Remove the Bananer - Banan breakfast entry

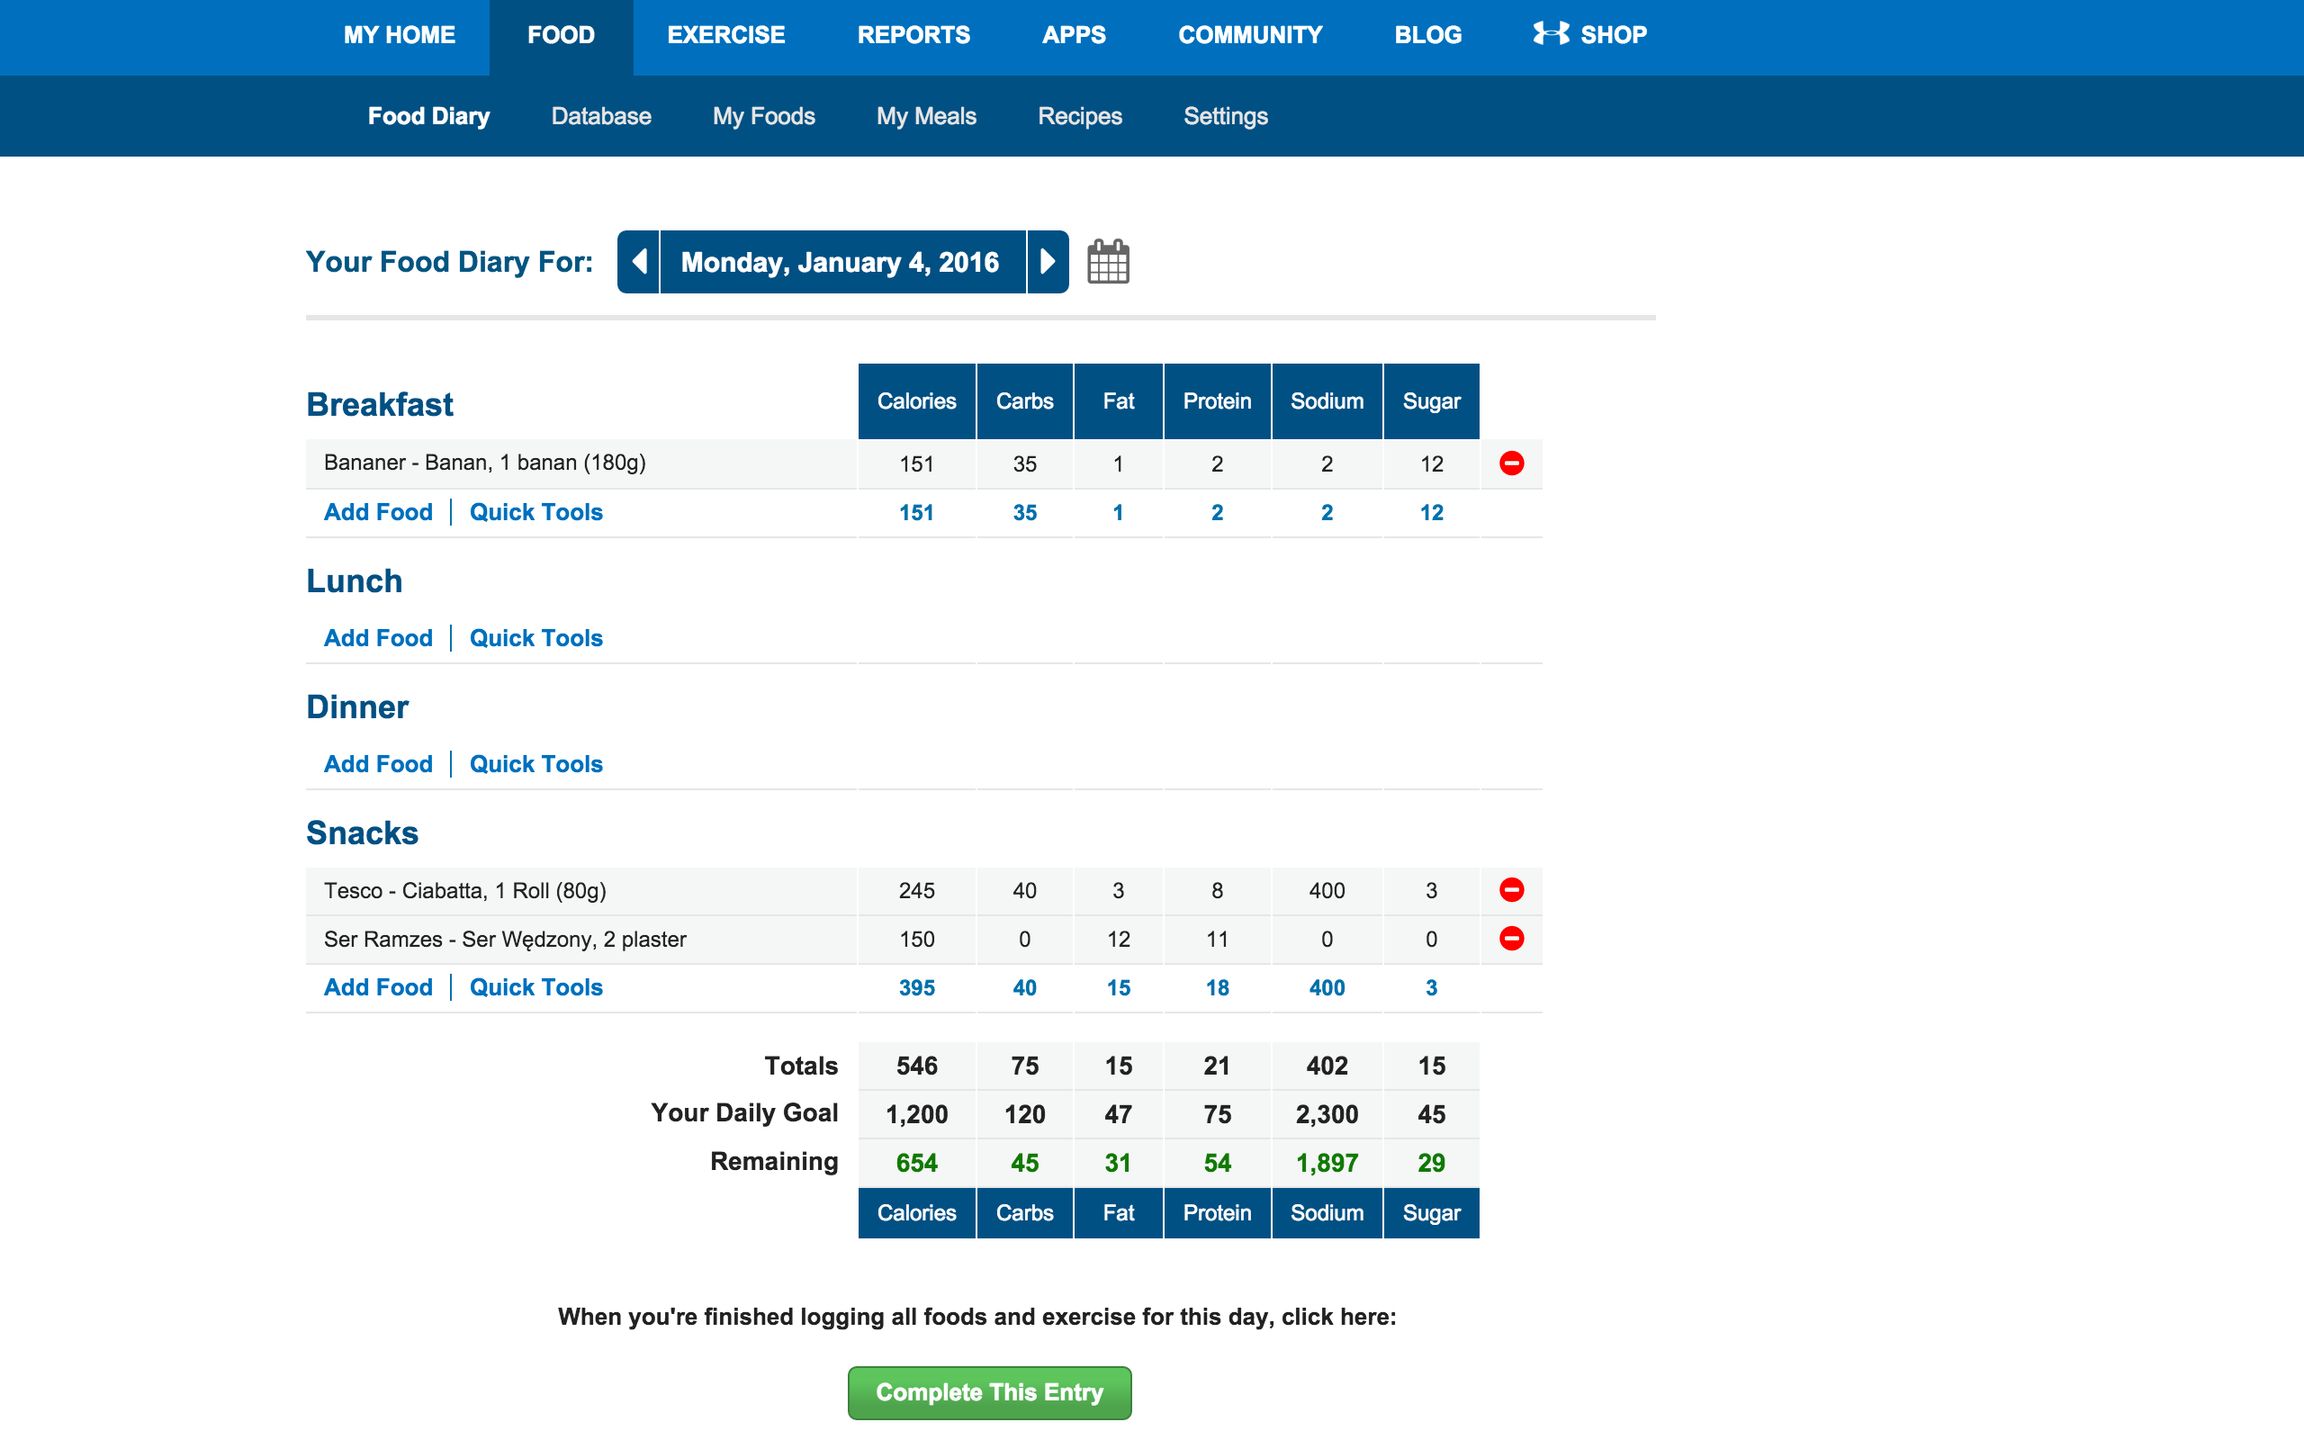point(1511,463)
